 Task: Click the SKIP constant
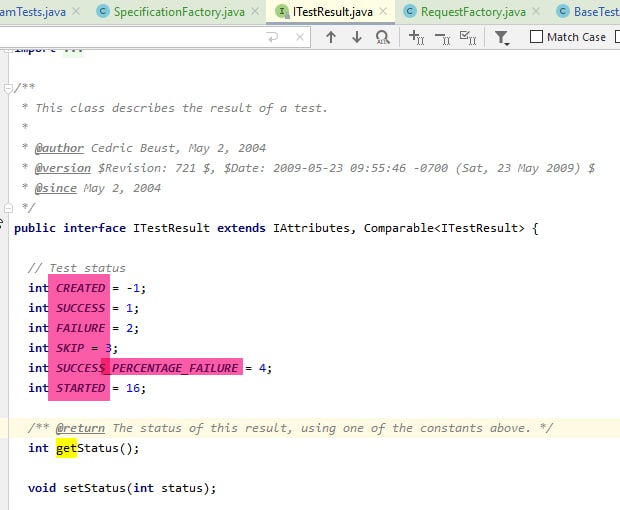70,348
